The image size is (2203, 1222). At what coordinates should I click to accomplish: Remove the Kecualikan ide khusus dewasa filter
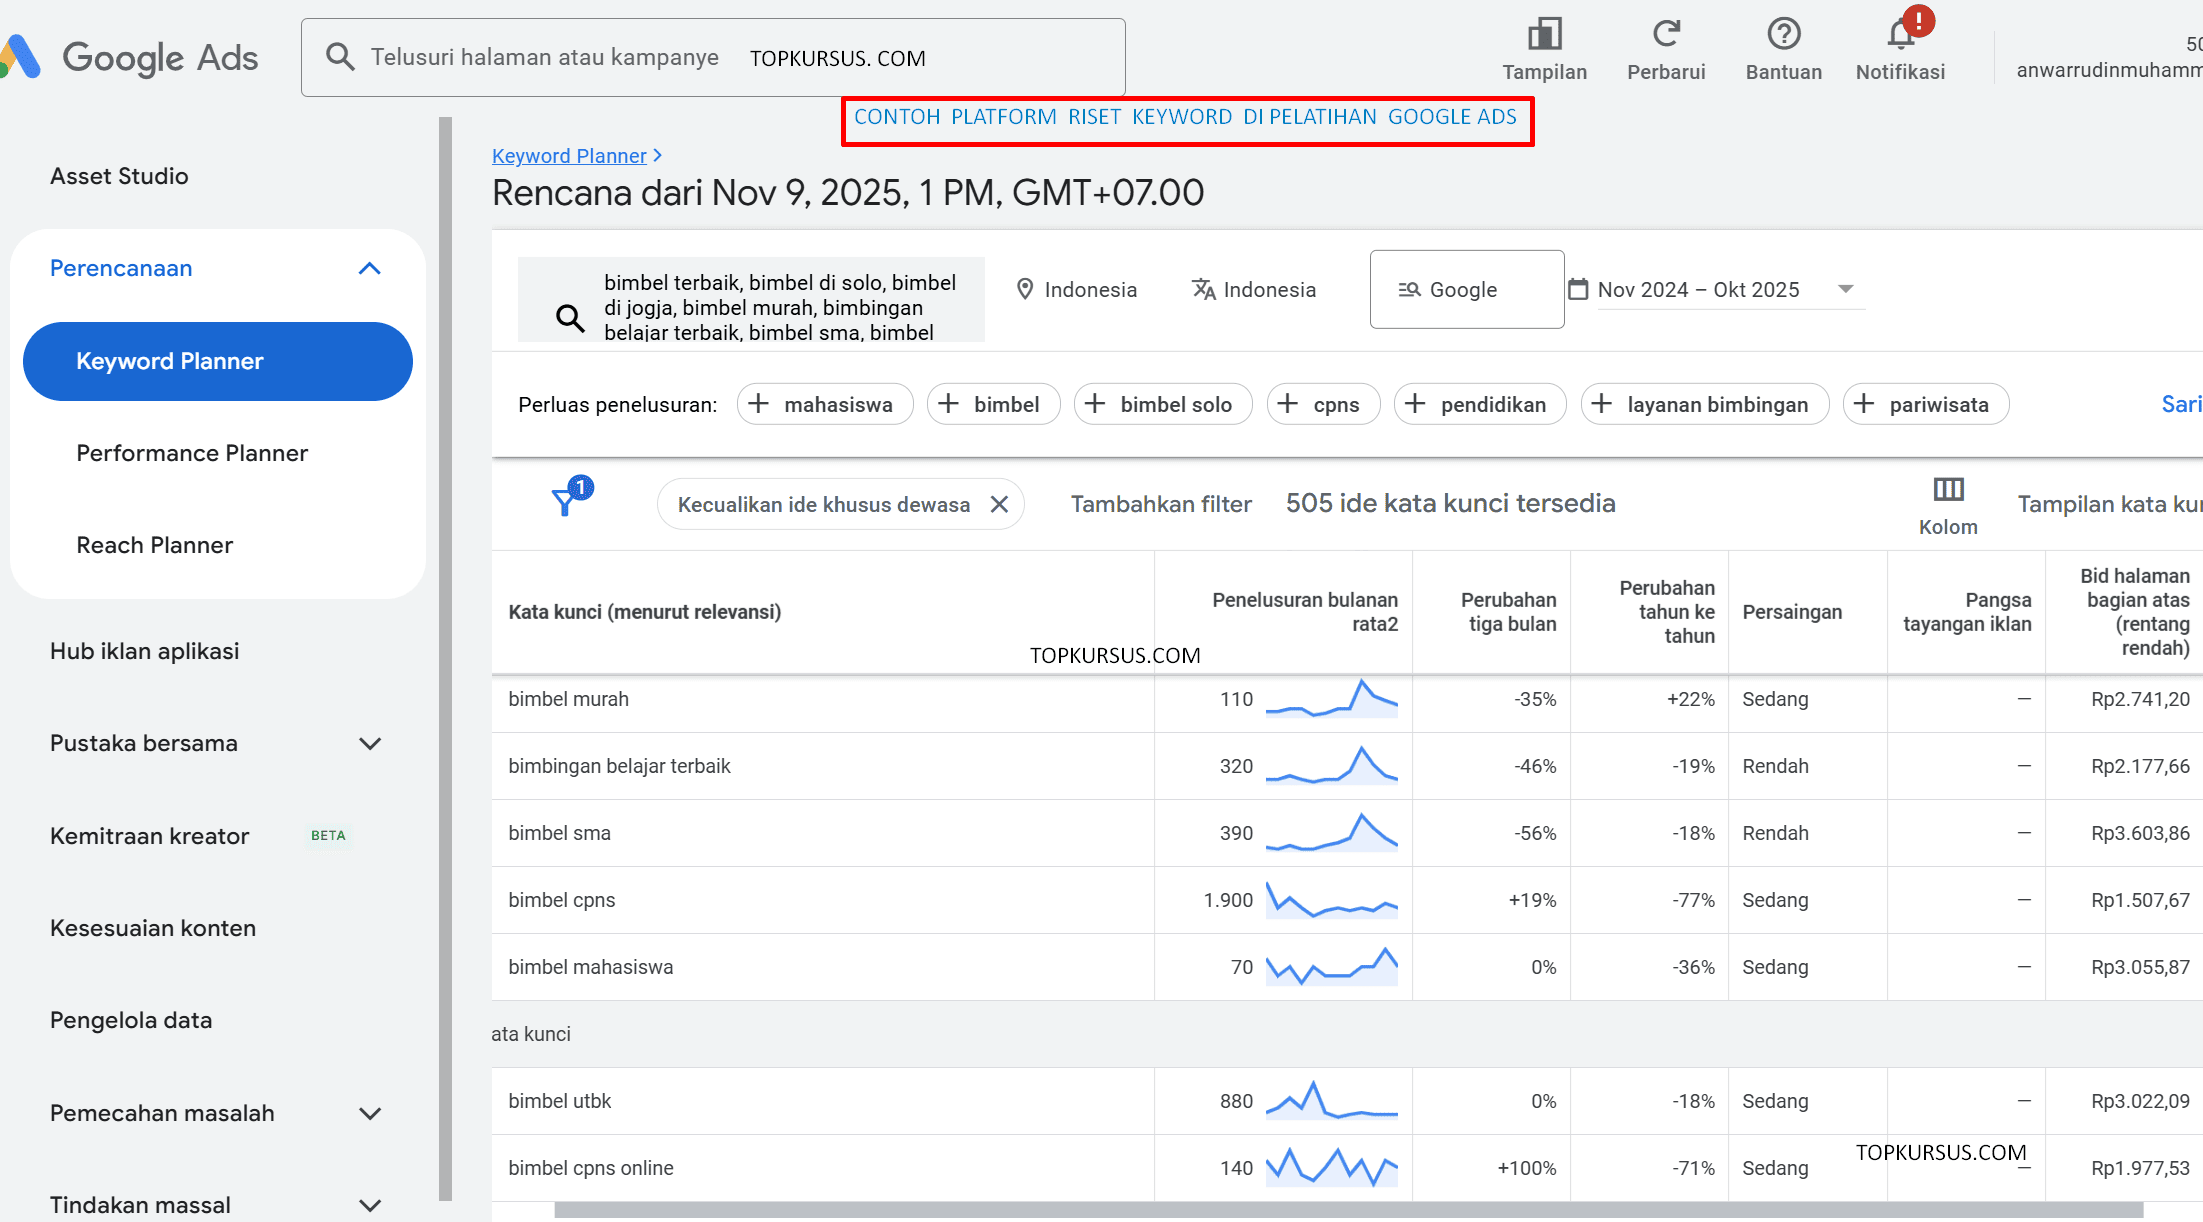(x=999, y=505)
